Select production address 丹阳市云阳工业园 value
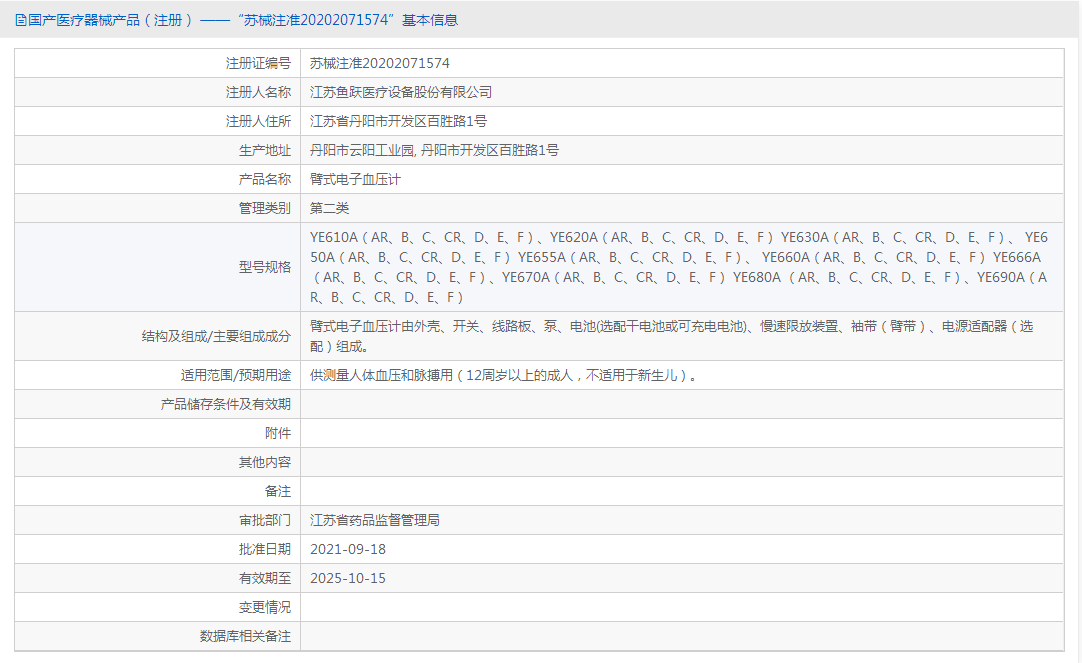The image size is (1082, 663). [x=434, y=150]
